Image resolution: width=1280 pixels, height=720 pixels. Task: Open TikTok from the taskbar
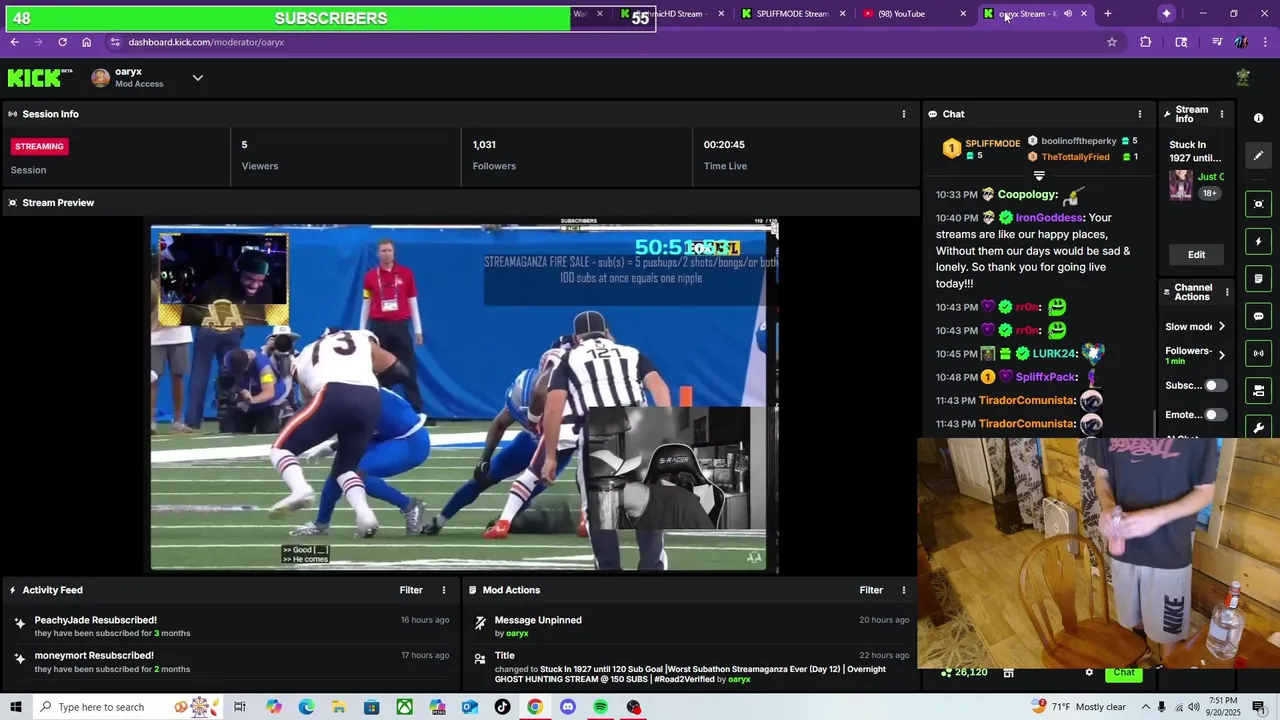(502, 707)
